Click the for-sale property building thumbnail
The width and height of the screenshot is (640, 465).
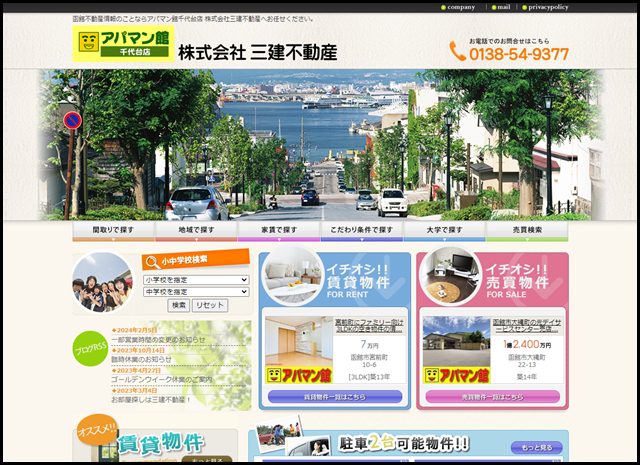456,350
